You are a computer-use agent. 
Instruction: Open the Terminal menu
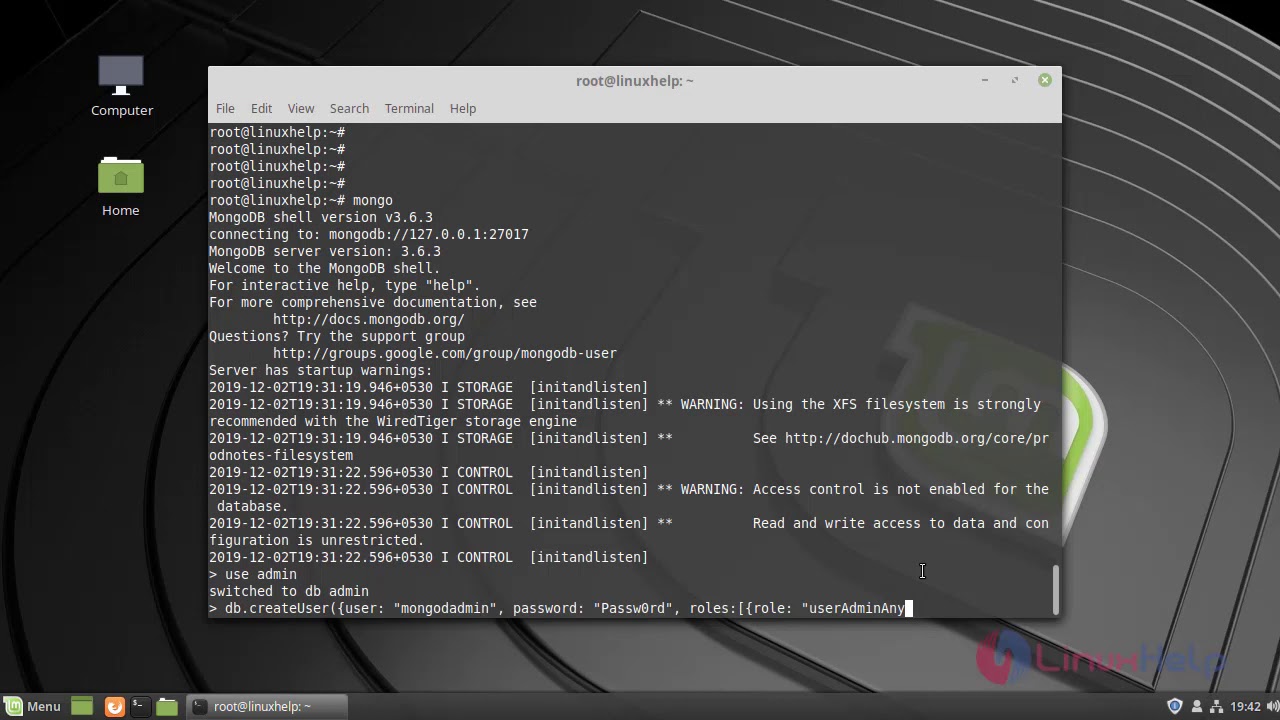[409, 108]
